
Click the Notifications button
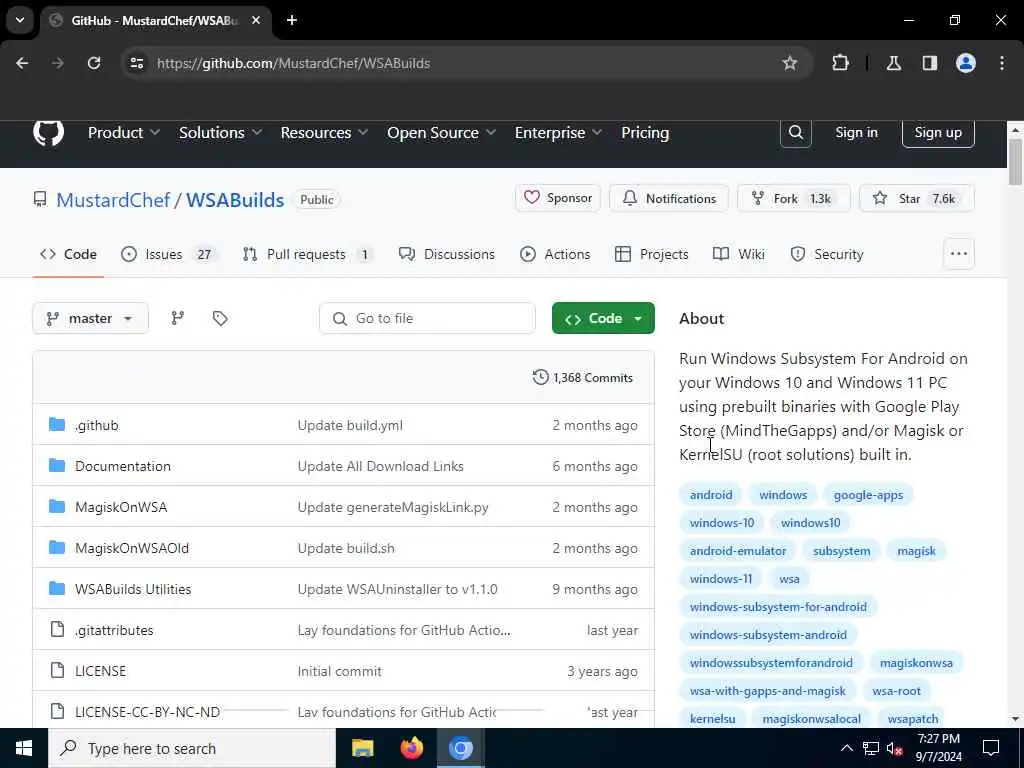tap(669, 198)
